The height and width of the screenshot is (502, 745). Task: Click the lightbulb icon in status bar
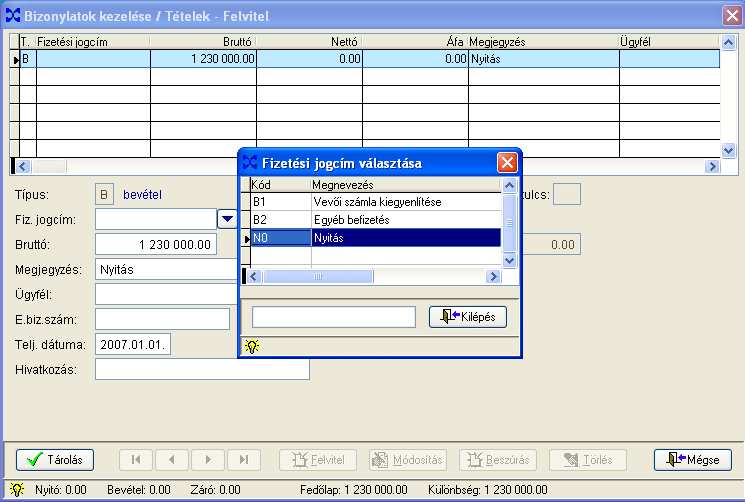(17, 489)
